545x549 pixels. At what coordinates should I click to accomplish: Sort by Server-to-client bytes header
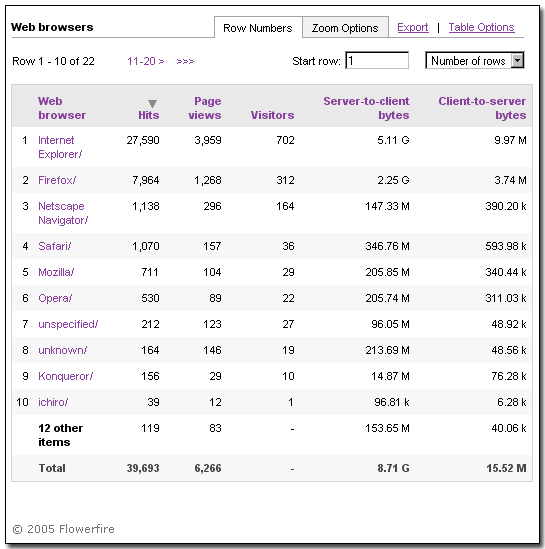(366, 108)
